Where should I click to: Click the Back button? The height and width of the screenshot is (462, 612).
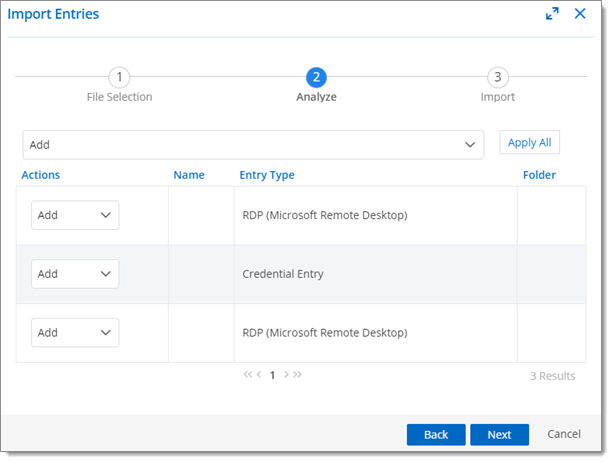click(x=436, y=435)
